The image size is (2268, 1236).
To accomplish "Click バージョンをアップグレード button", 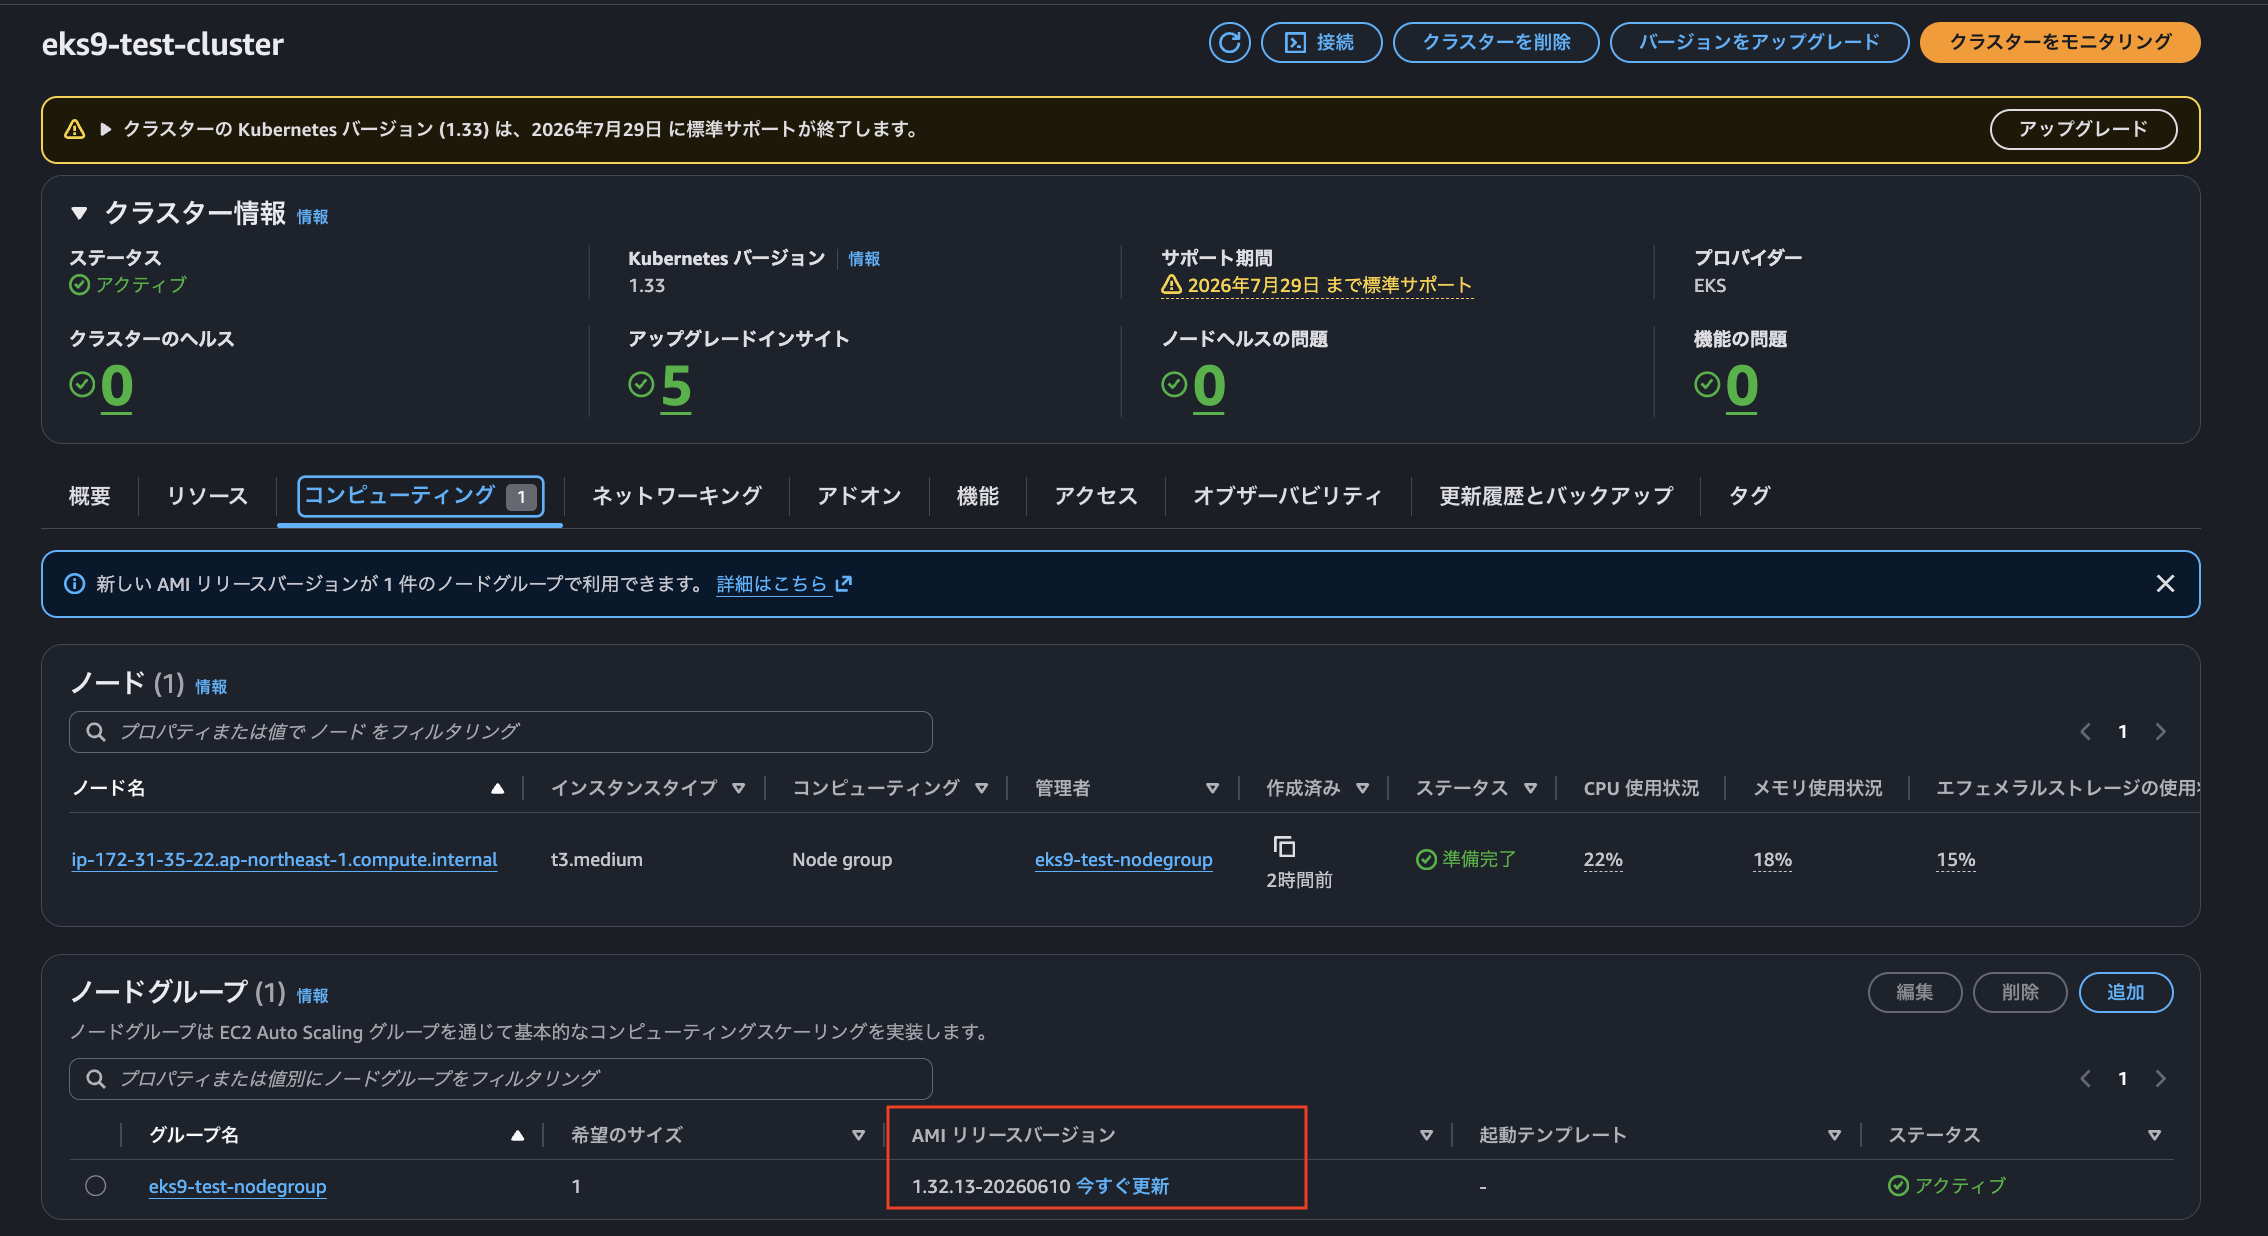I will pyautogui.click(x=1759, y=42).
